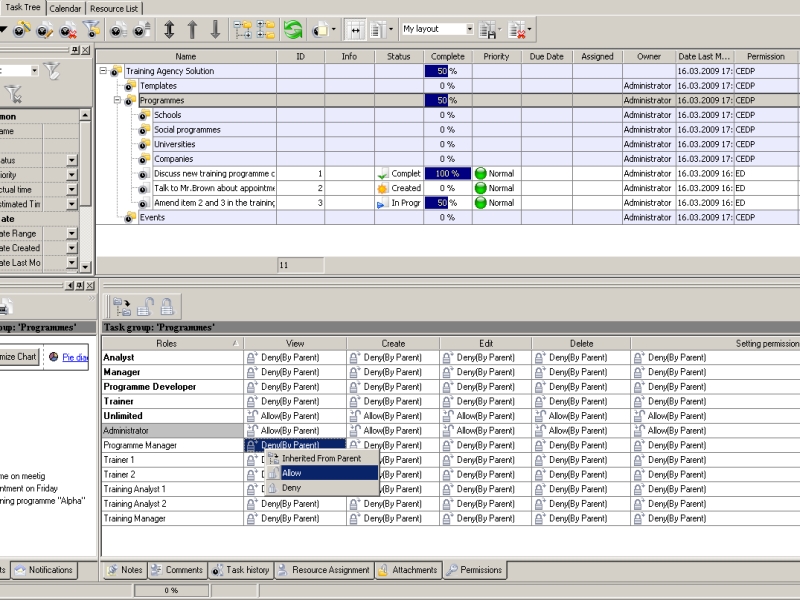This screenshot has height=600, width=800.
Task: Open the My layout dropdown
Action: pyautogui.click(x=469, y=29)
